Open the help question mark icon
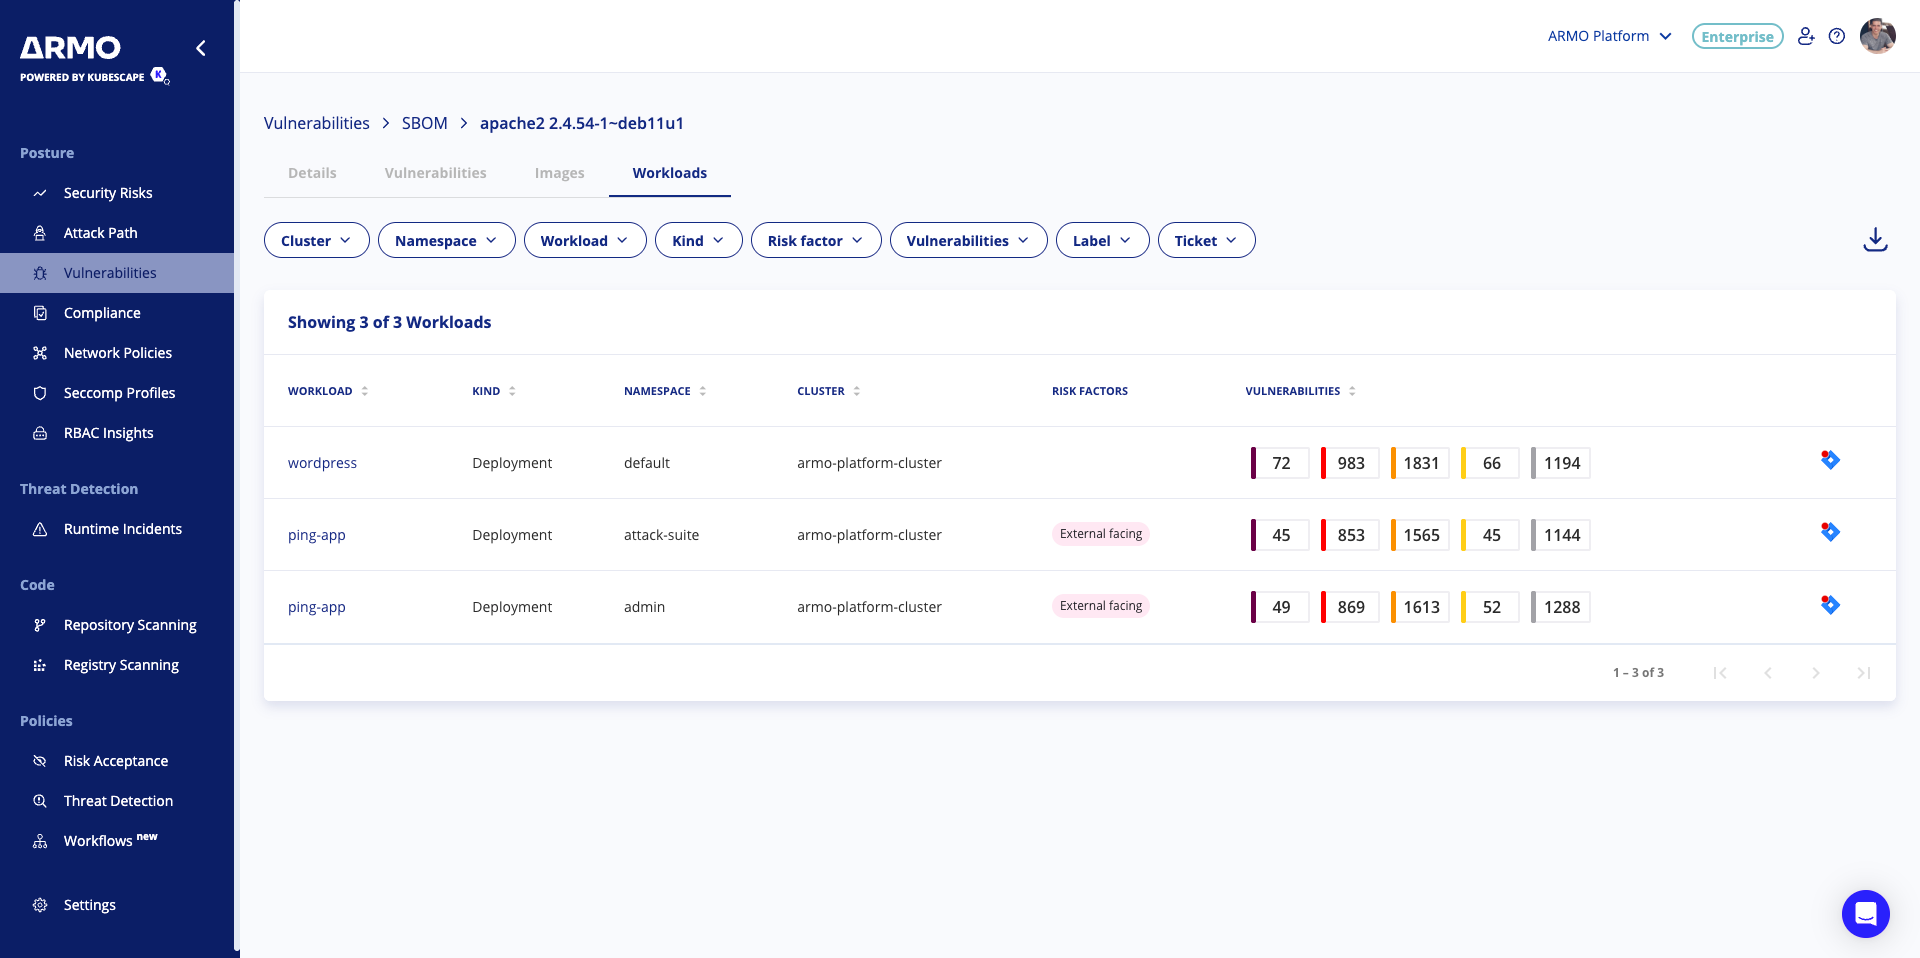The height and width of the screenshot is (958, 1920). point(1837,36)
